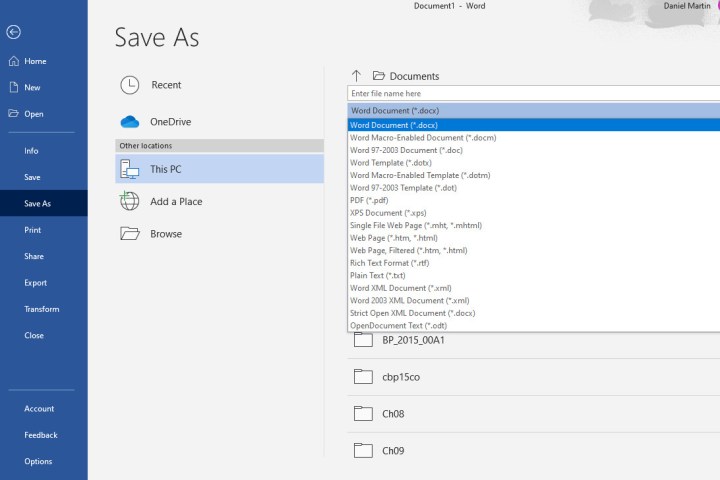Go up one folder level arrow

356,76
